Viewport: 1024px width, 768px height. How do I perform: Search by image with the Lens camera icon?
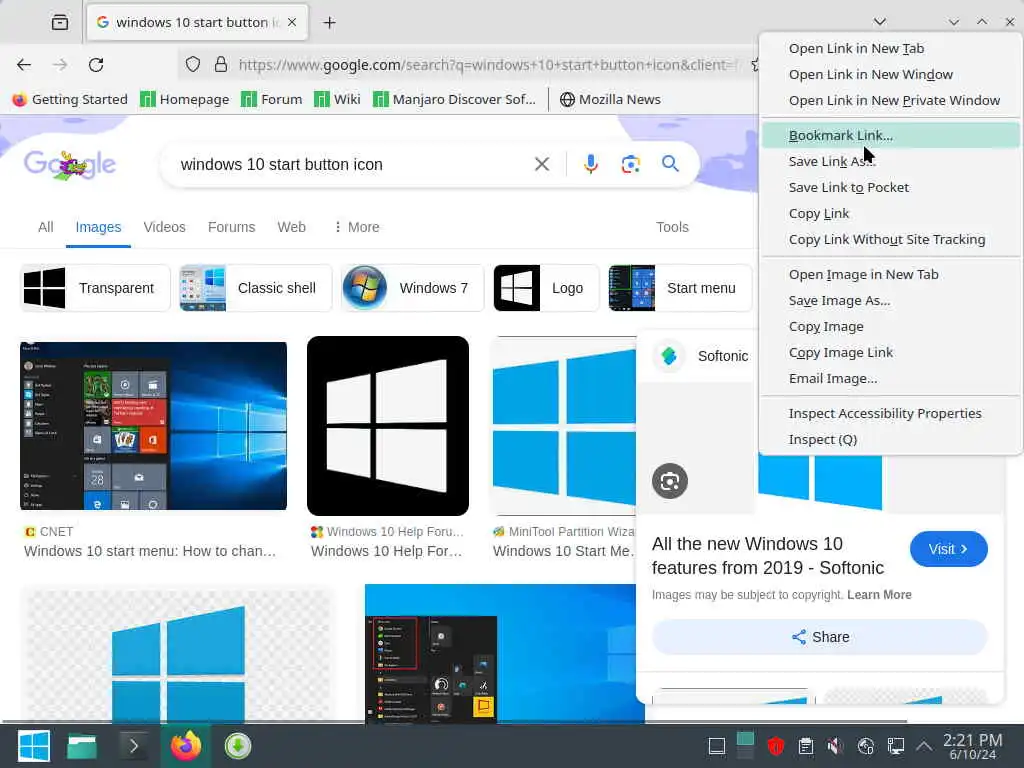click(630, 164)
